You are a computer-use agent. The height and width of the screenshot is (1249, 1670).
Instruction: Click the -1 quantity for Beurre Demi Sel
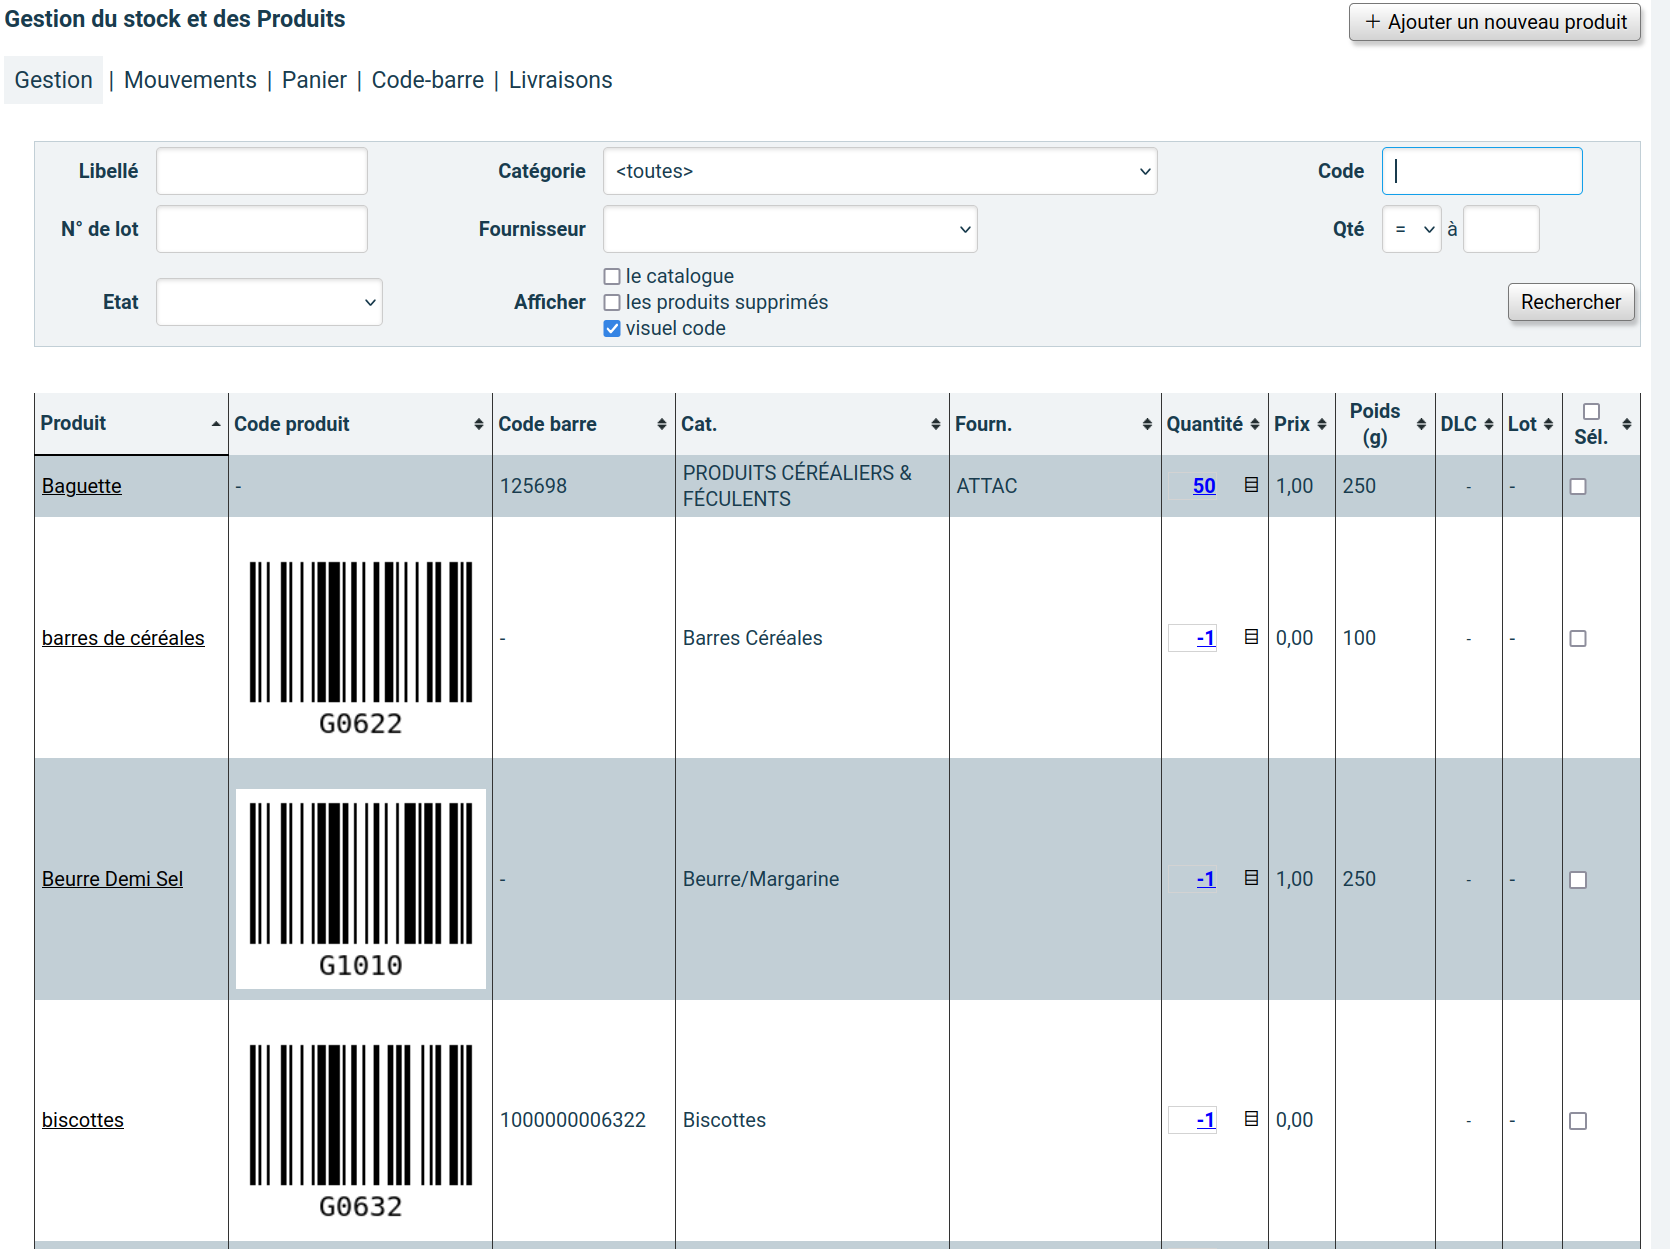[x=1206, y=879]
